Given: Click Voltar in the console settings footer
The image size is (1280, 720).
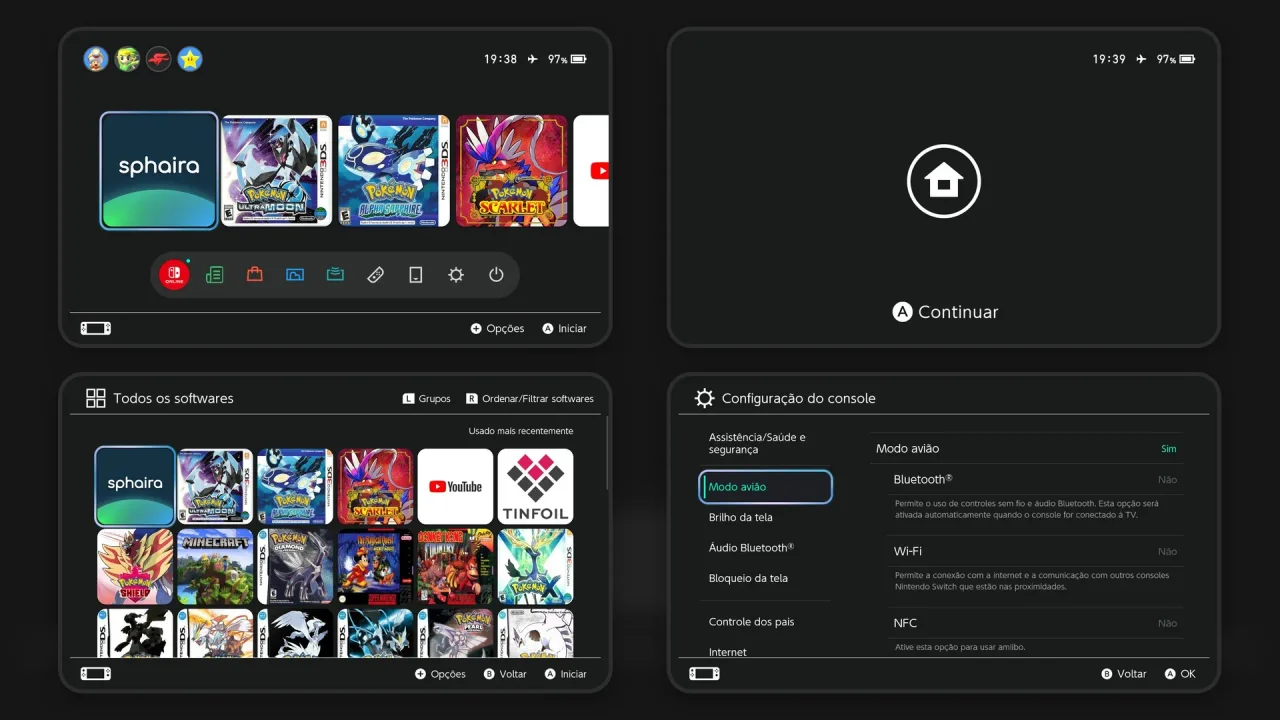Looking at the screenshot, I should [x=1123, y=674].
